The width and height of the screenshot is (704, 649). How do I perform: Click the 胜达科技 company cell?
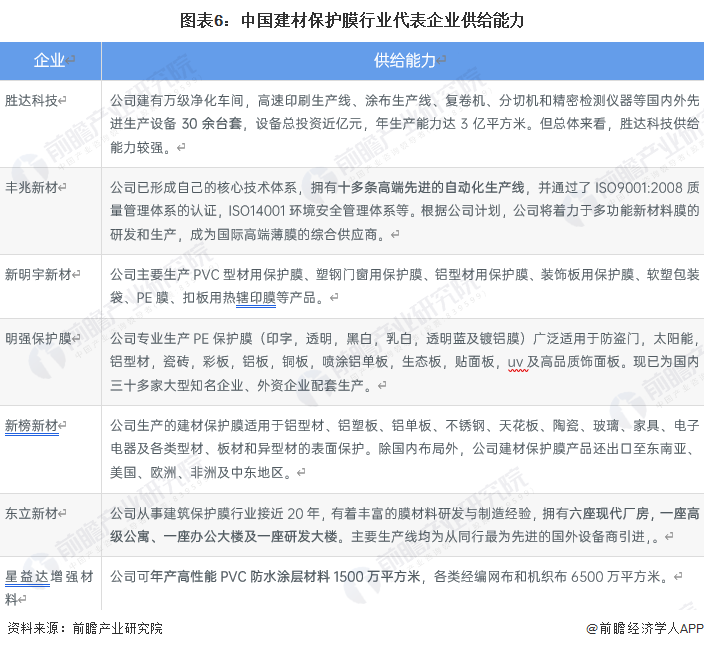50,124
